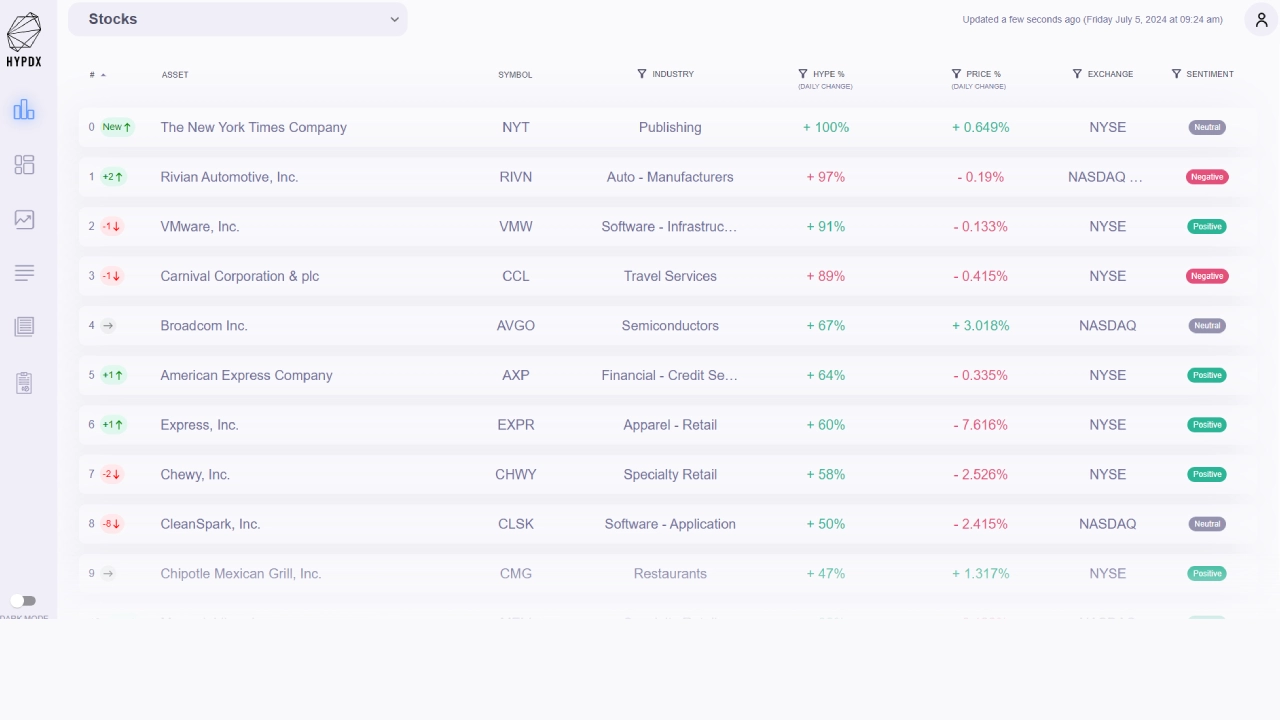Click the Negative sentiment badge for Rivian
Image resolution: width=1280 pixels, height=720 pixels.
1207,177
